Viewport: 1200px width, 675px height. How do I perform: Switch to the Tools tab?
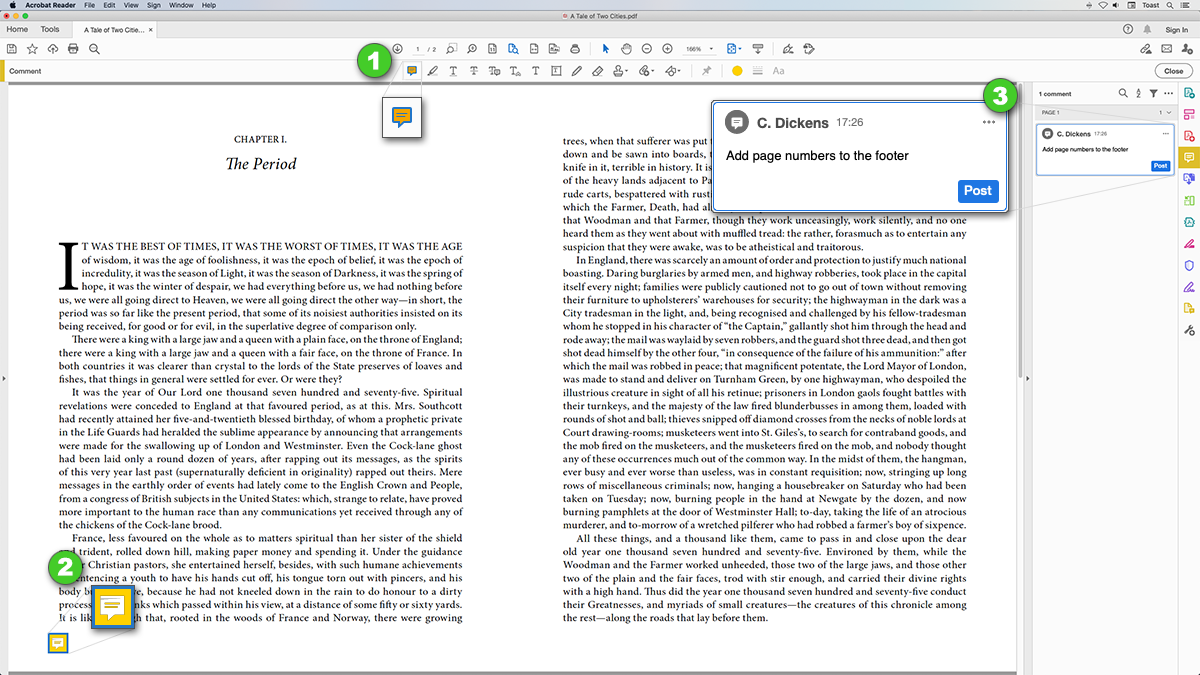pos(50,30)
